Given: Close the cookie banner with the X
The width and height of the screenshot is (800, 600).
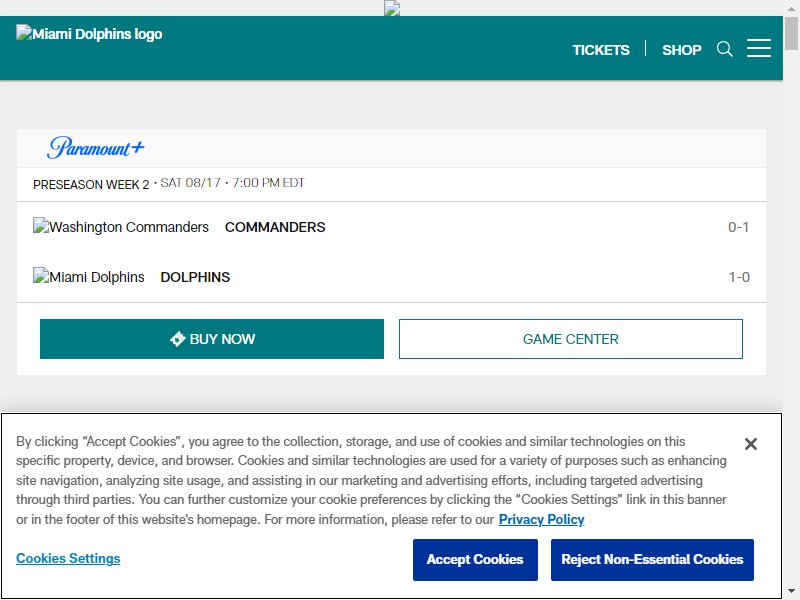Looking at the screenshot, I should (x=751, y=444).
